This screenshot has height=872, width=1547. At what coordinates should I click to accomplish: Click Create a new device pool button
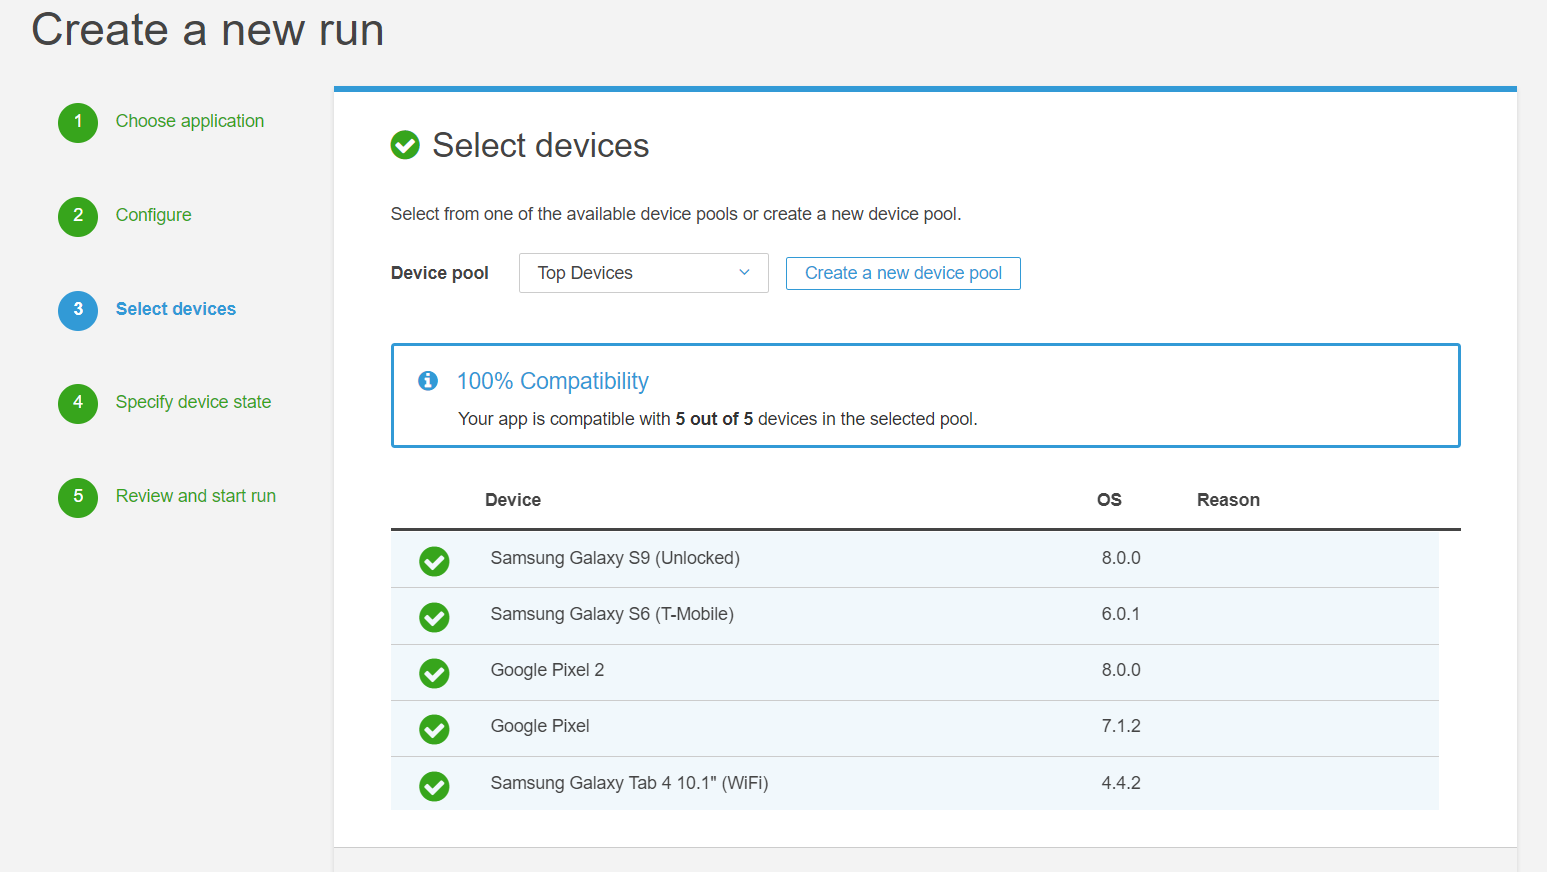tap(903, 273)
